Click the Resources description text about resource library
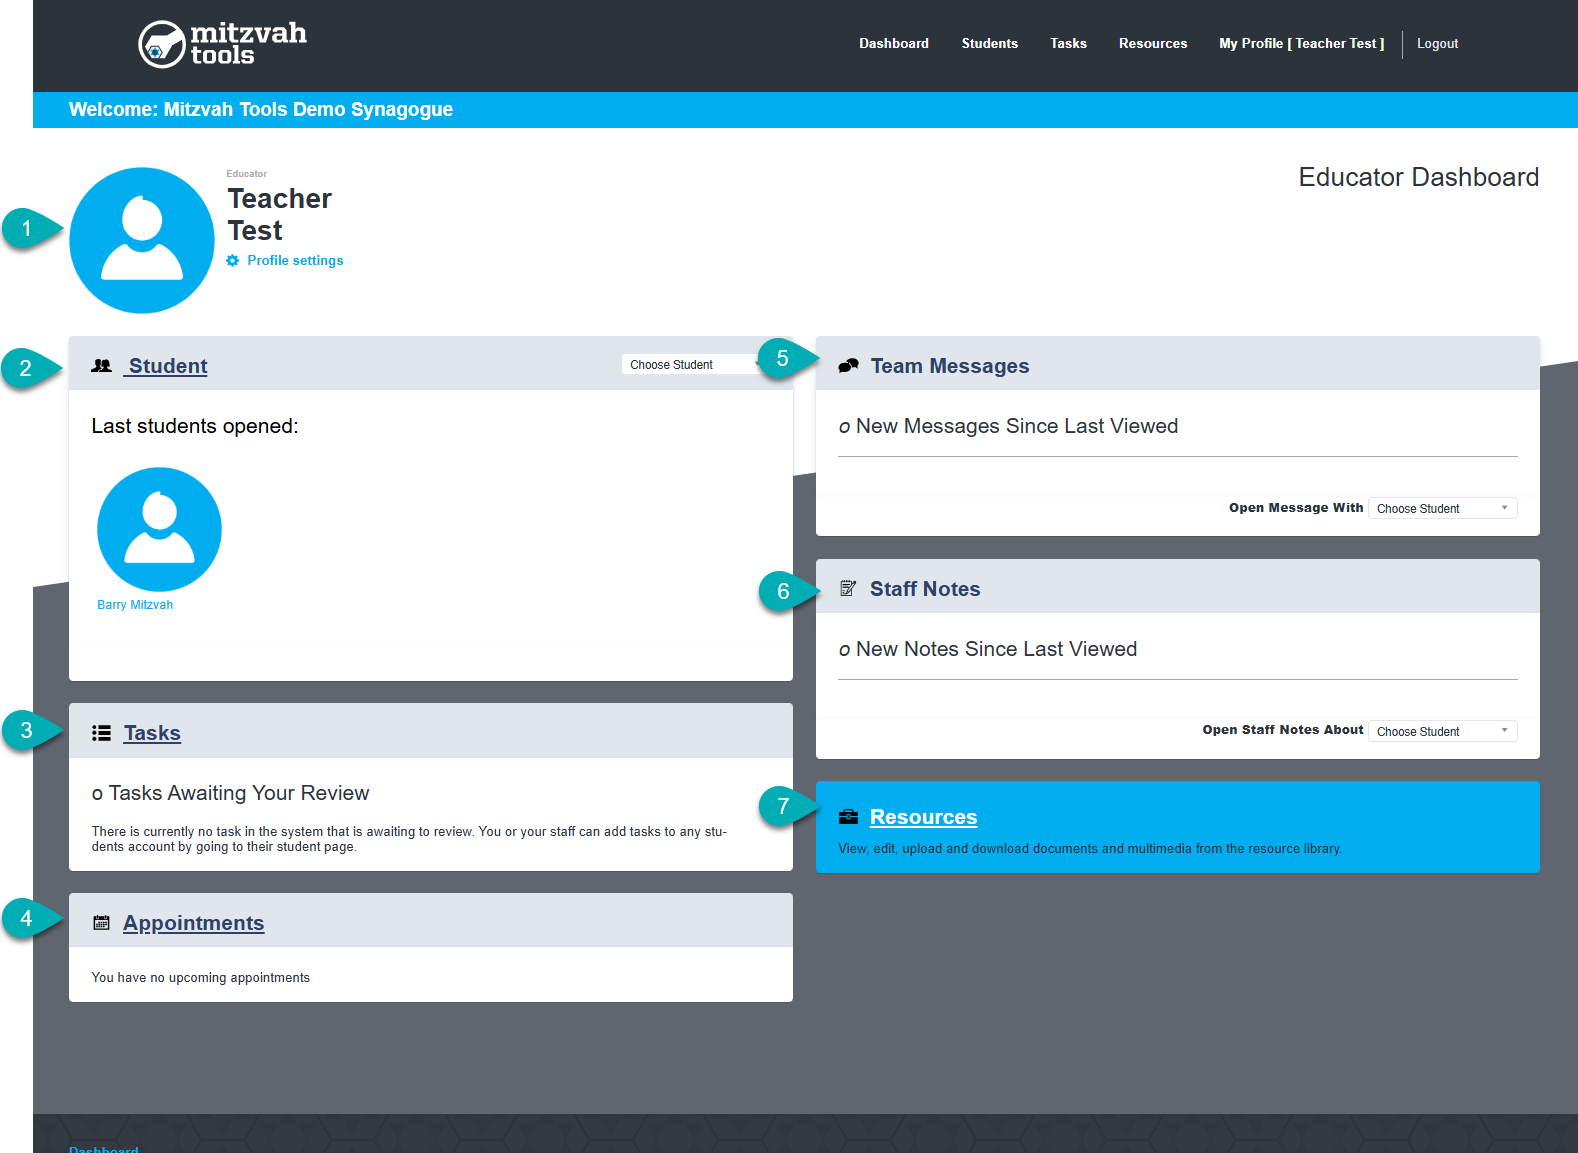 point(1090,849)
